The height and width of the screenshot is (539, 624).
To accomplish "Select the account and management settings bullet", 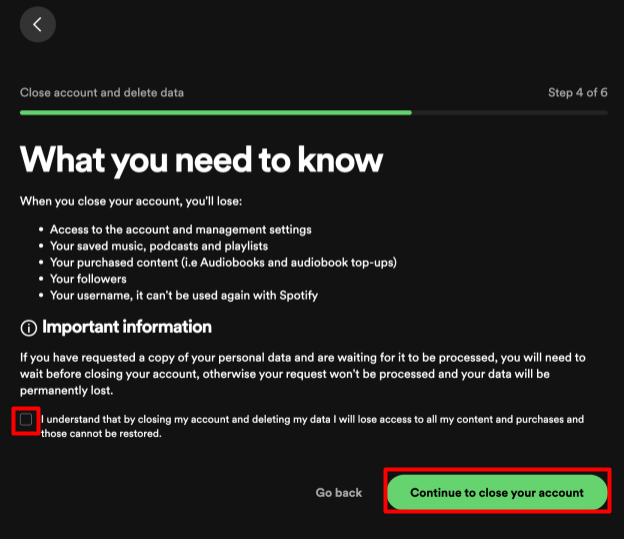I will pyautogui.click(x=180, y=229).
